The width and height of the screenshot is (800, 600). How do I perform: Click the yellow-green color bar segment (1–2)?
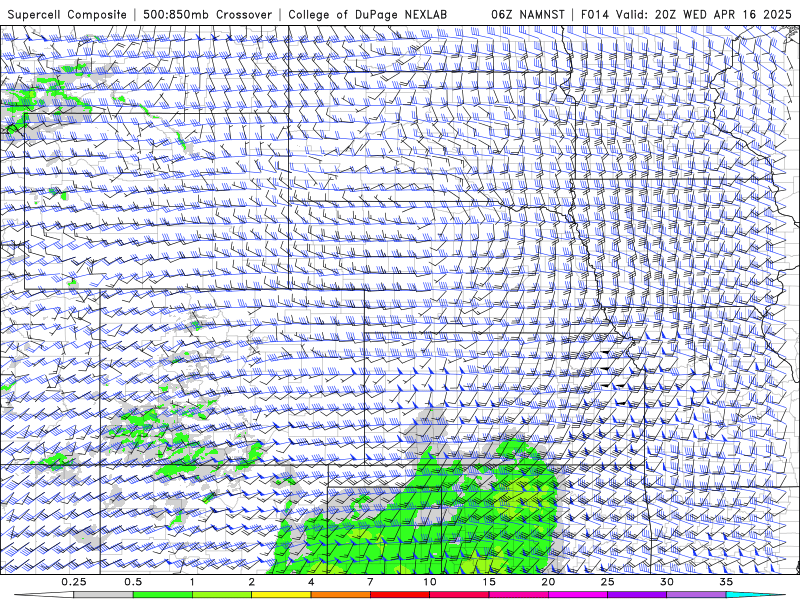point(222,595)
